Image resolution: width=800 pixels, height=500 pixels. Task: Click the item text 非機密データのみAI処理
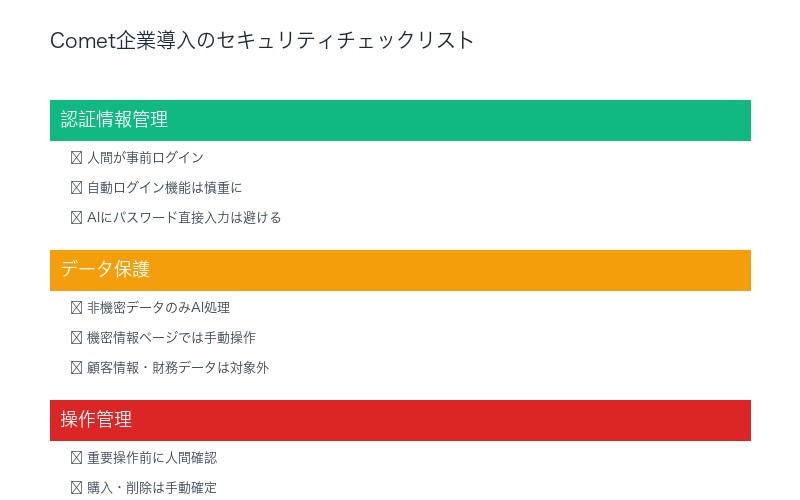[158, 308]
